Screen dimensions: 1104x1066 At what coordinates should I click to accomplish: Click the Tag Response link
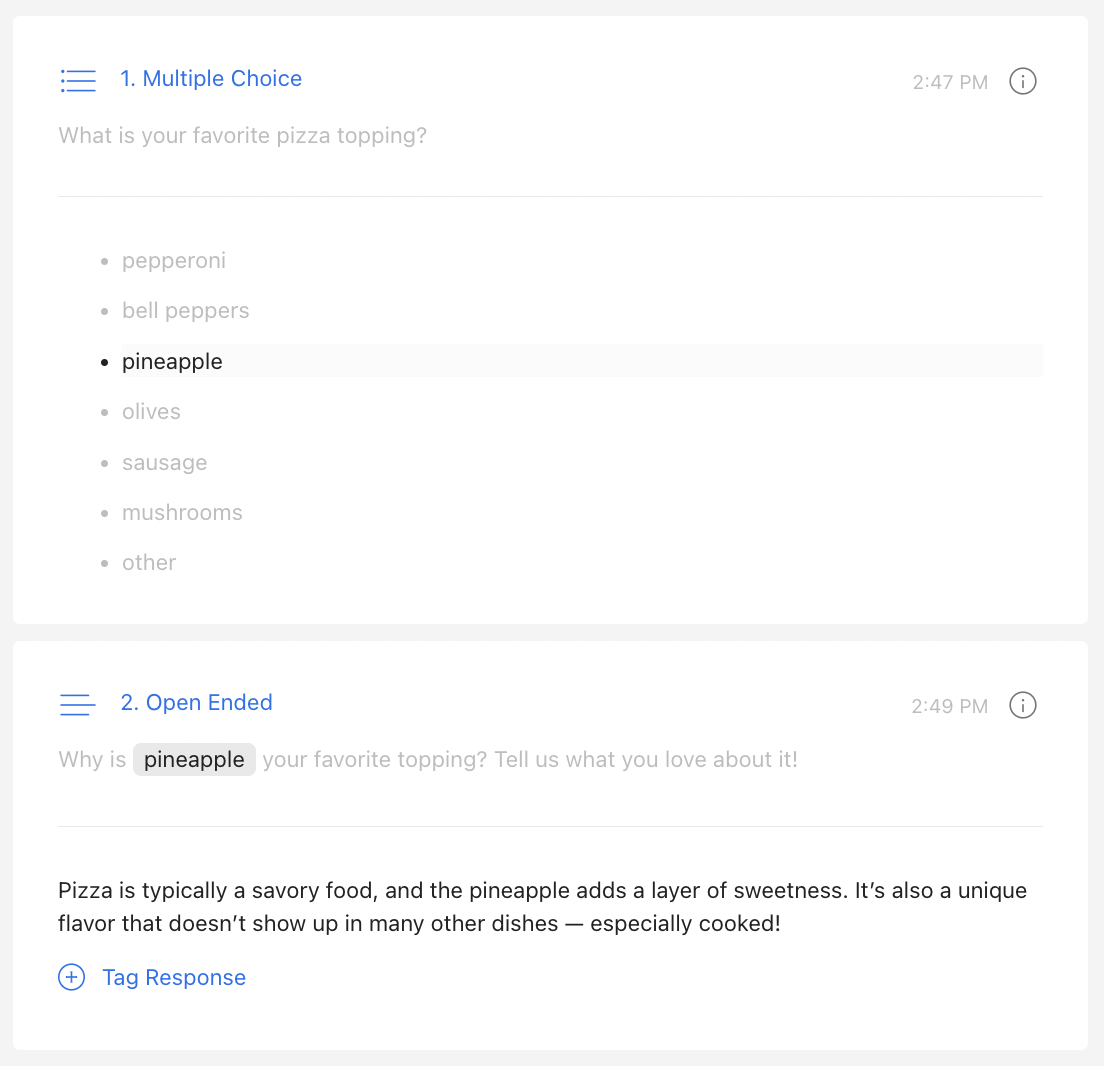175,977
